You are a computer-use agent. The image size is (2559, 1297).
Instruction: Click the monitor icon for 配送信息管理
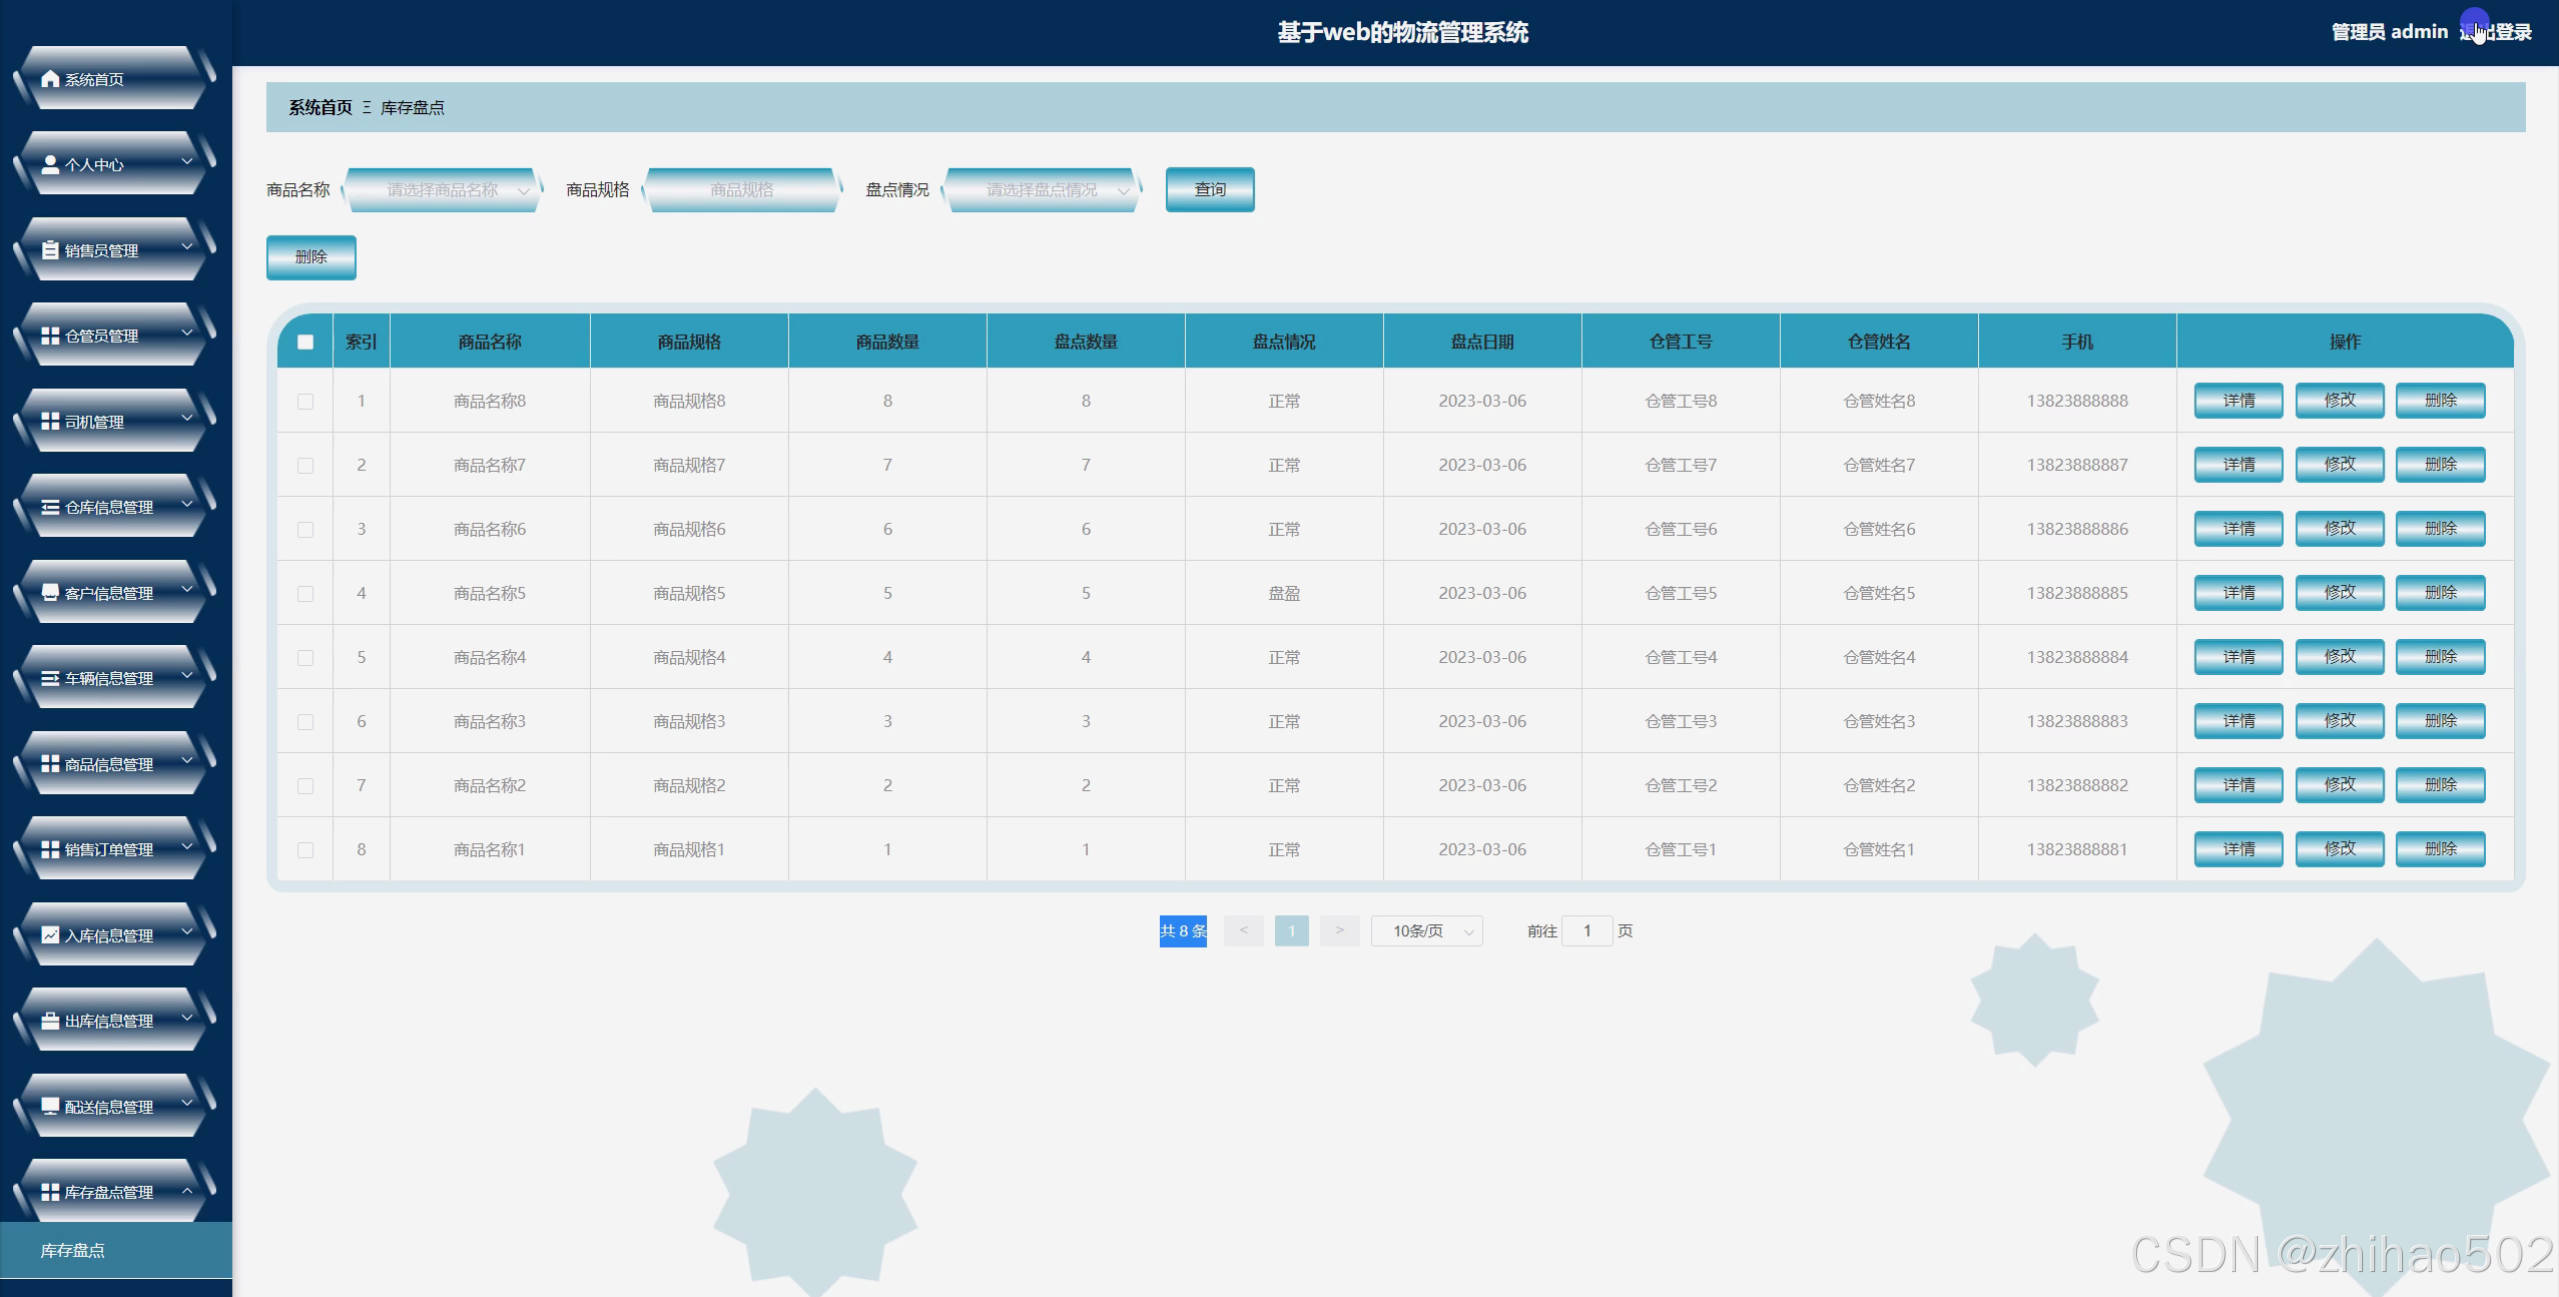[x=50, y=1106]
